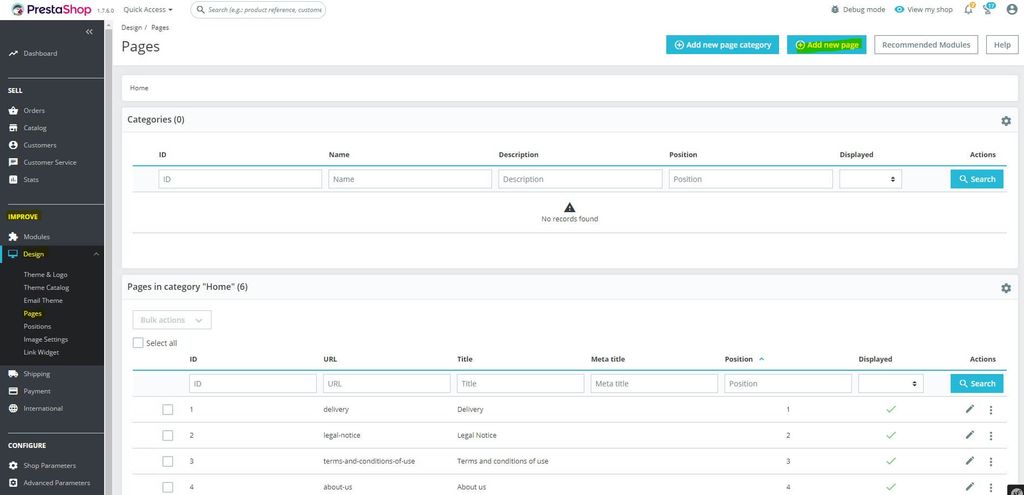This screenshot has height=495, width=1024.
Task: Toggle displayed status for Delivery page
Action: tap(891, 409)
